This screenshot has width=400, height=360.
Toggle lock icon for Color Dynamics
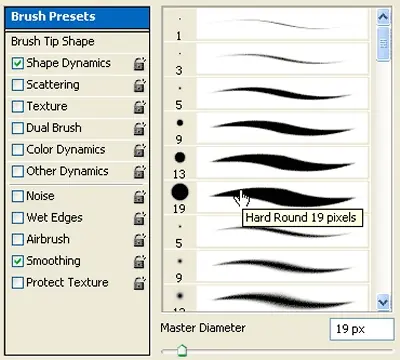140,150
